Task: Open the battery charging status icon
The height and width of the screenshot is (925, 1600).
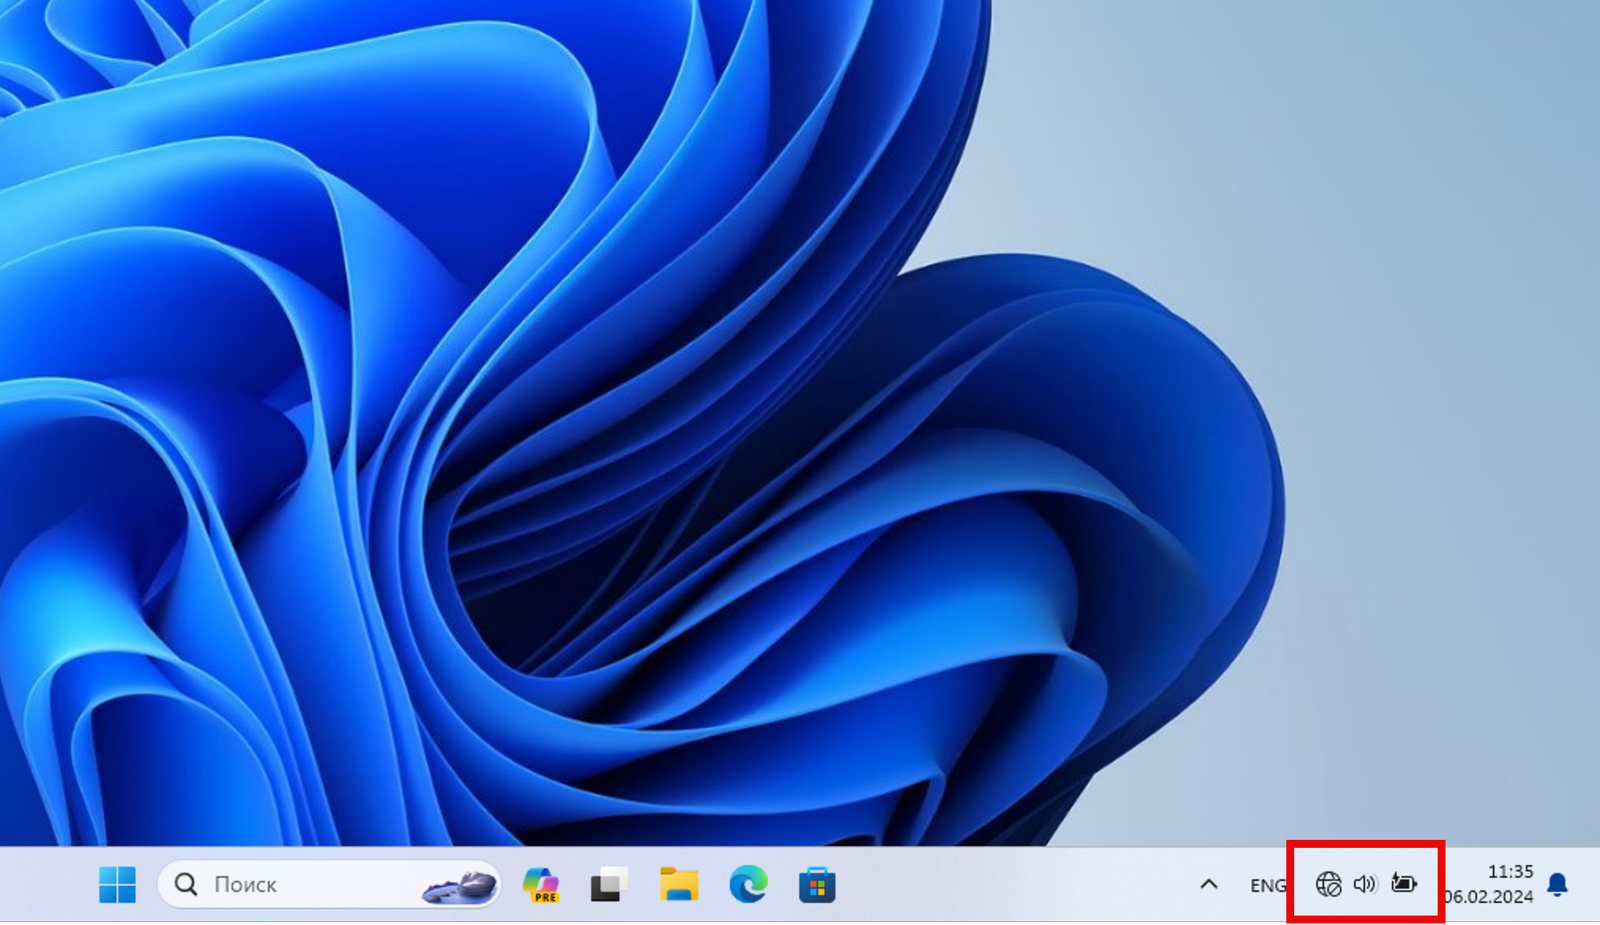Action: 1404,884
